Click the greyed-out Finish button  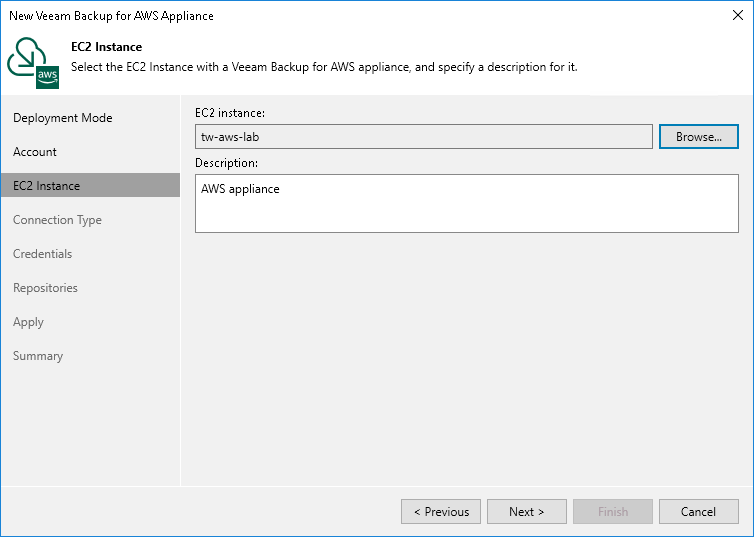click(613, 512)
